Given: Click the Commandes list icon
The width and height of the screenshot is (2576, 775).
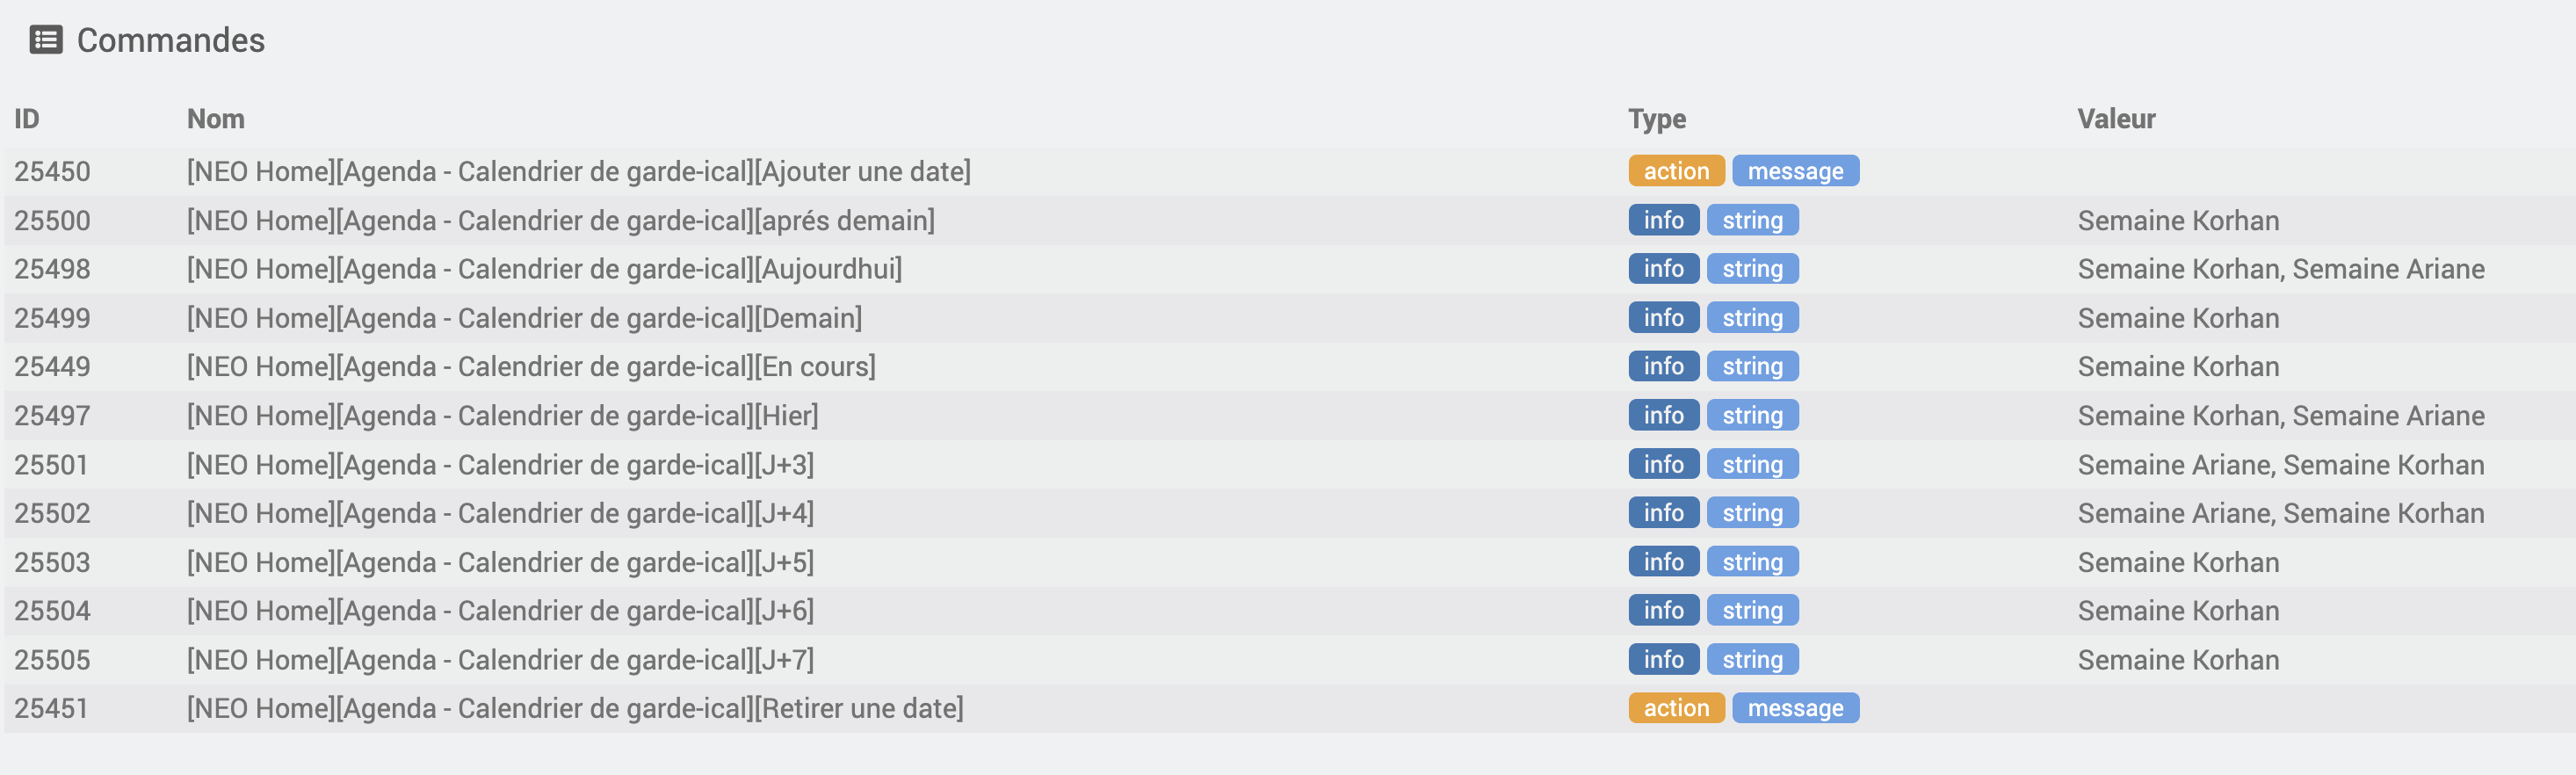Looking at the screenshot, I should click(46, 40).
